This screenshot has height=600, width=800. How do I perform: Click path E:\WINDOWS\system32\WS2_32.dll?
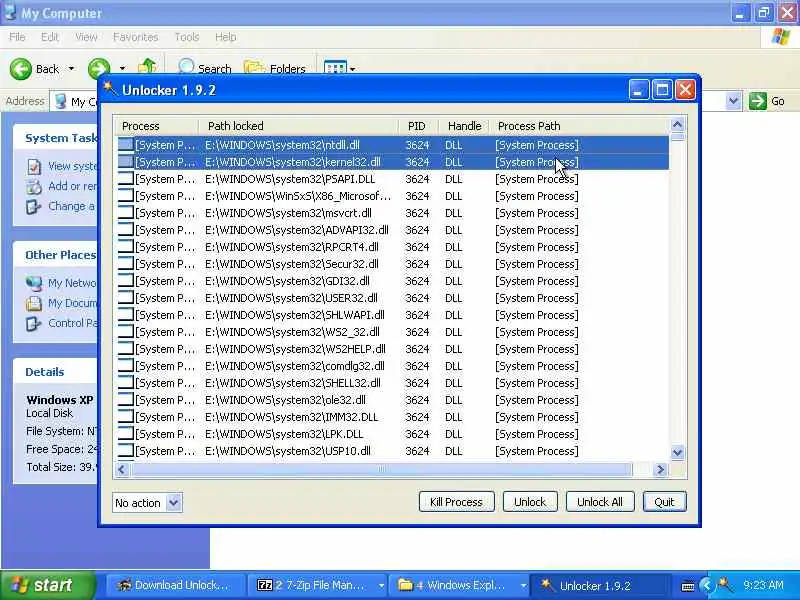292,332
